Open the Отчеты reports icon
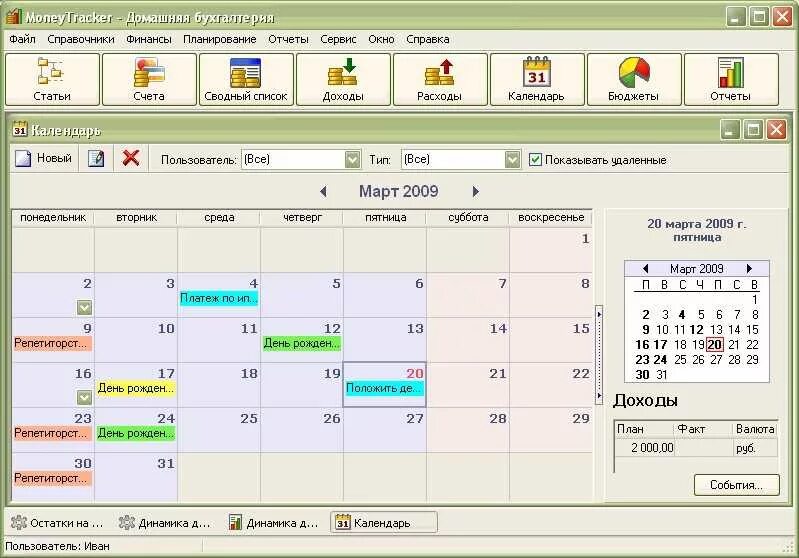 (731, 80)
